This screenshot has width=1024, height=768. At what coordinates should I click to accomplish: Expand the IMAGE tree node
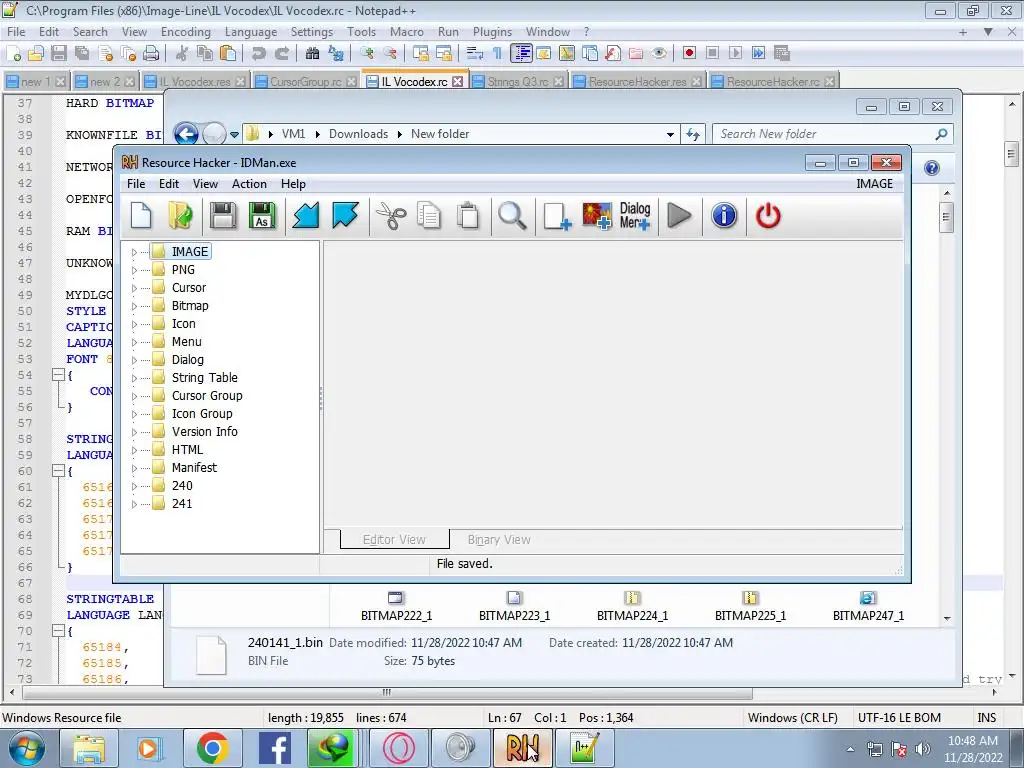coord(135,252)
